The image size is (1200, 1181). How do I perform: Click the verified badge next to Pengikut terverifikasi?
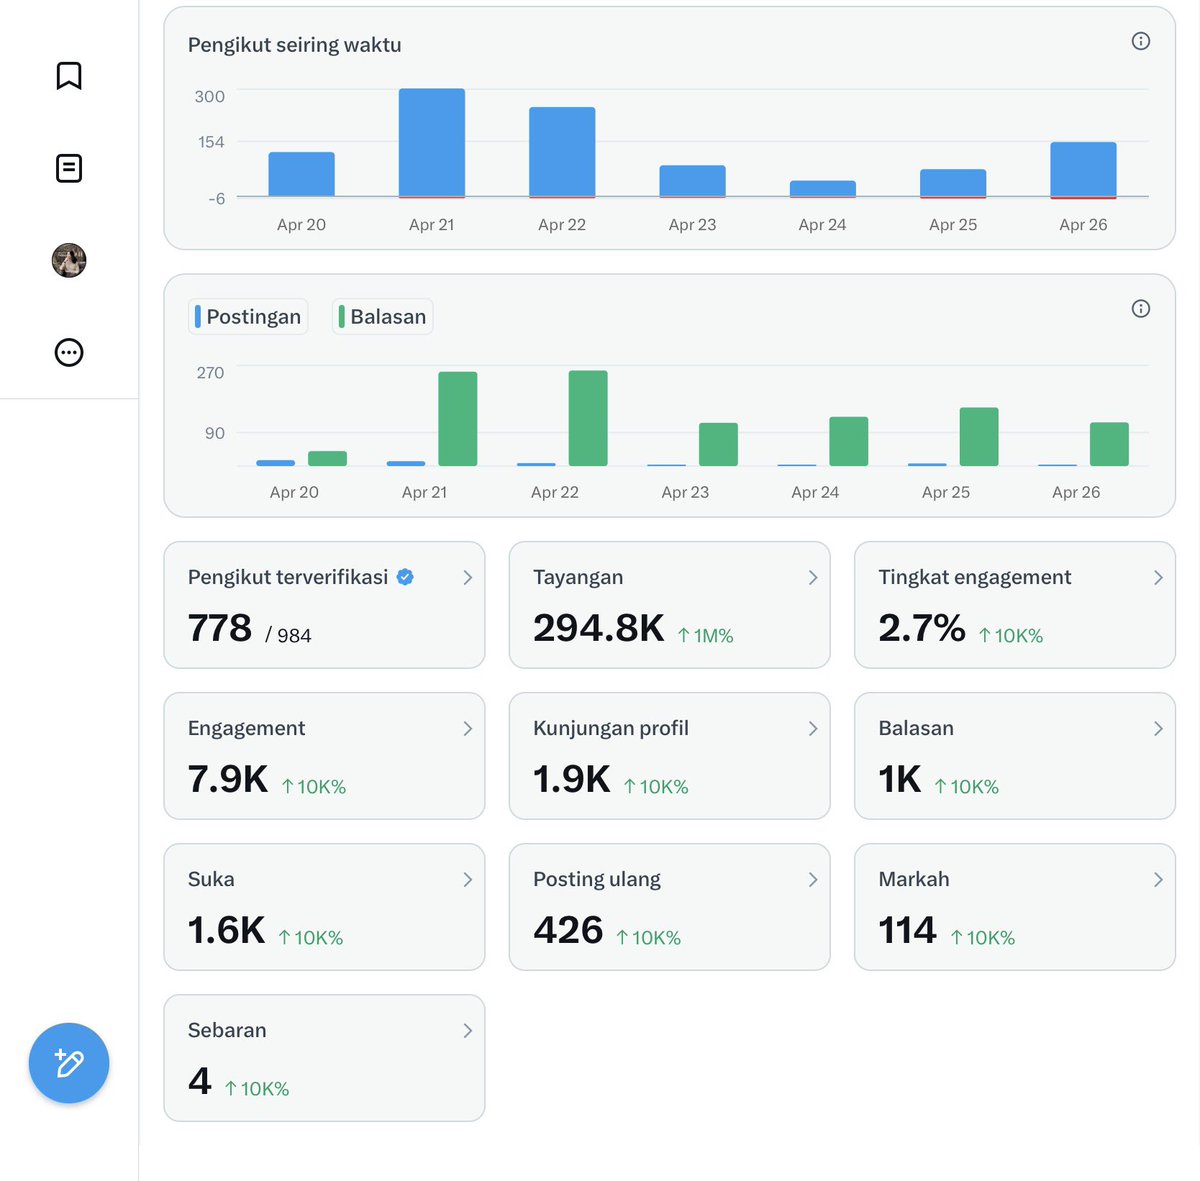[x=405, y=577]
